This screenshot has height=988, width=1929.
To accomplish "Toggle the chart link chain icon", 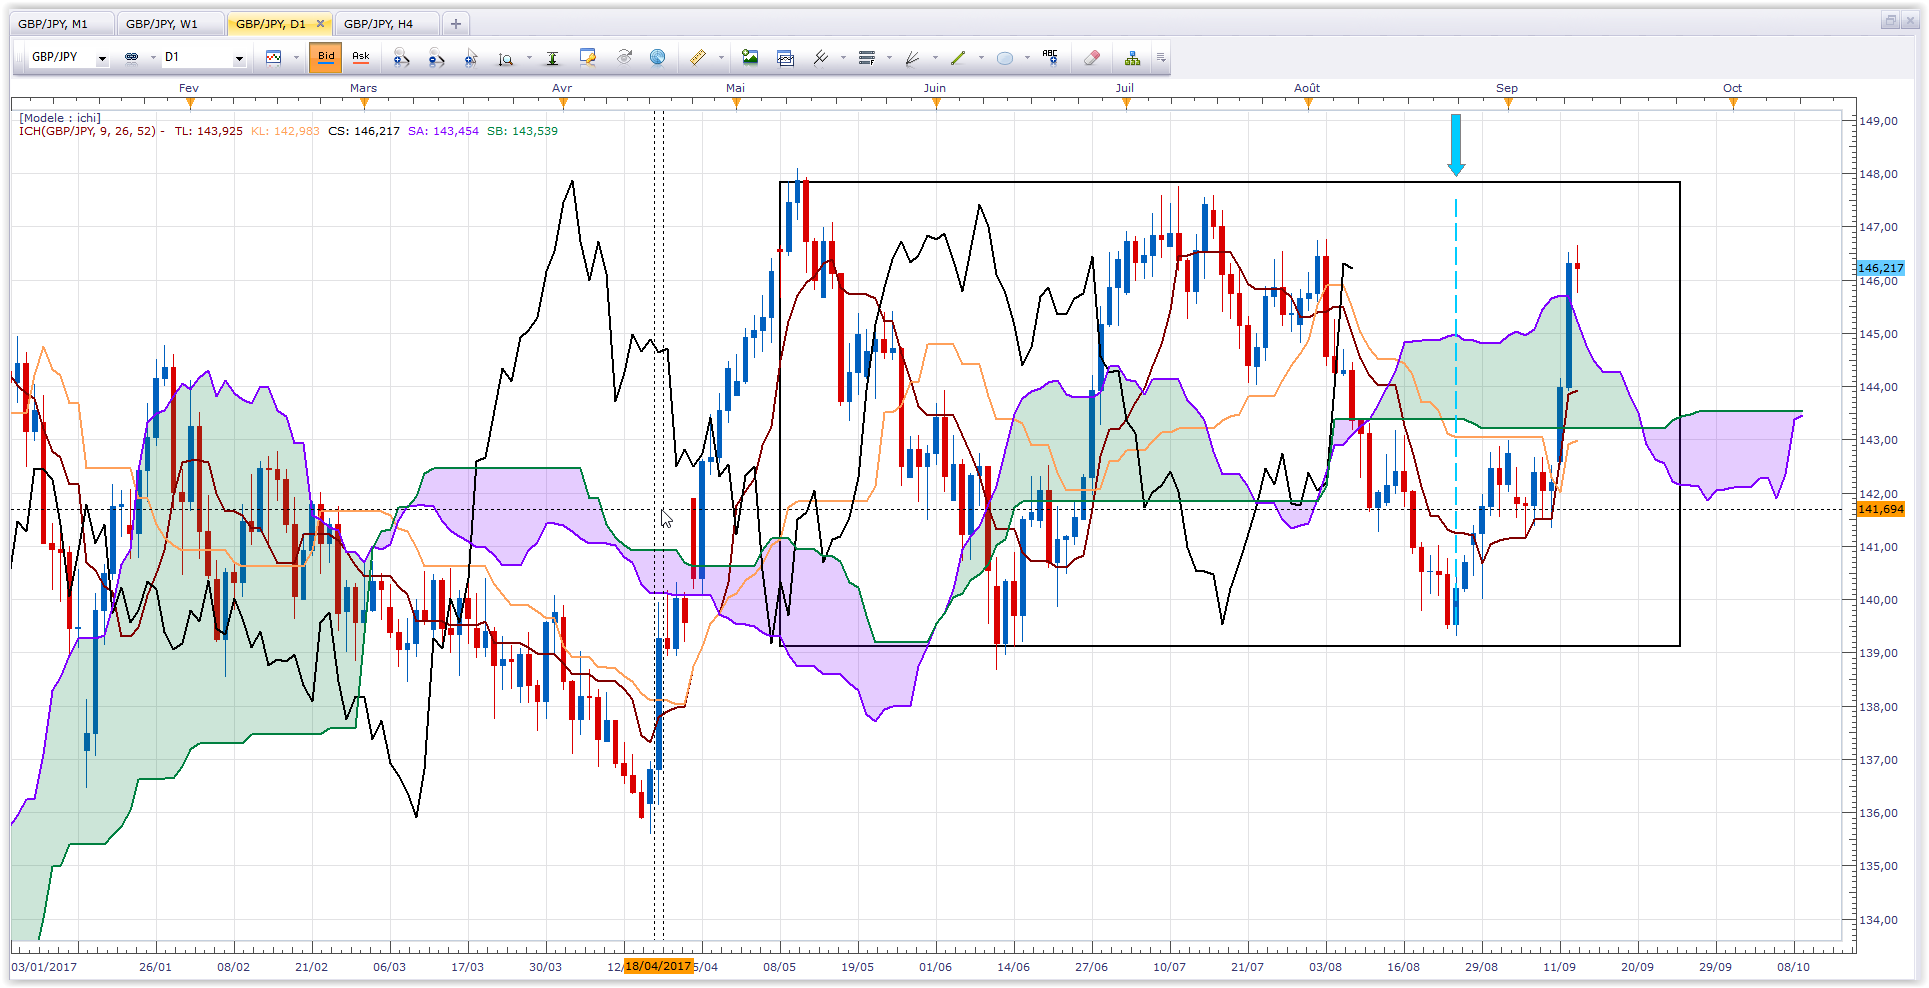I will tap(131, 58).
